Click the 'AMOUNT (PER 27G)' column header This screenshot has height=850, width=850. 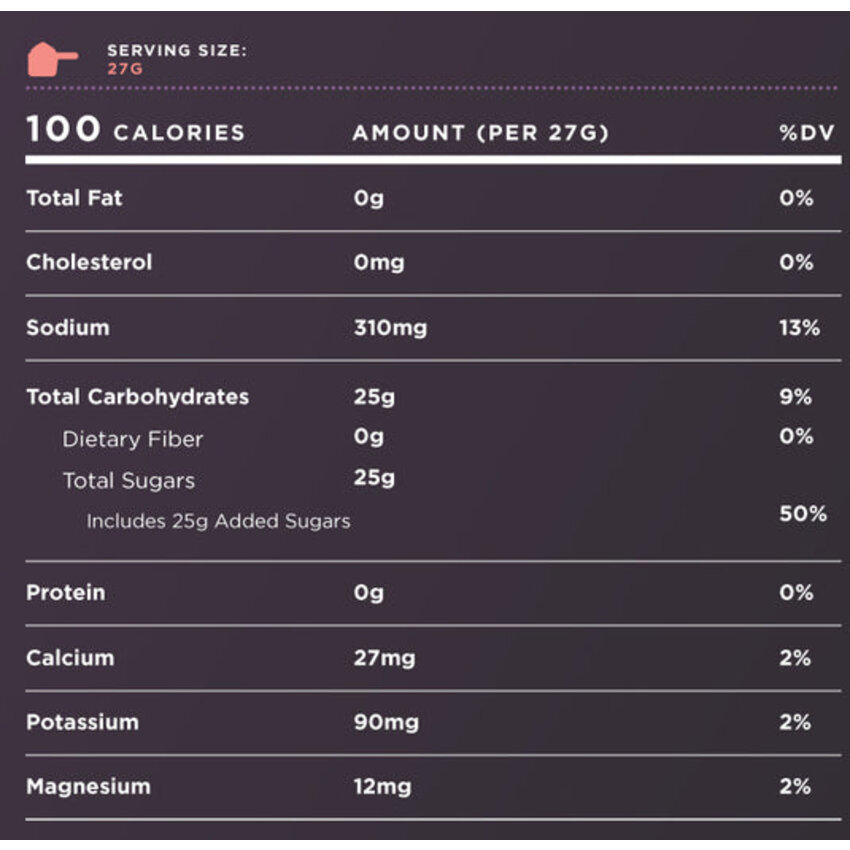pos(480,133)
